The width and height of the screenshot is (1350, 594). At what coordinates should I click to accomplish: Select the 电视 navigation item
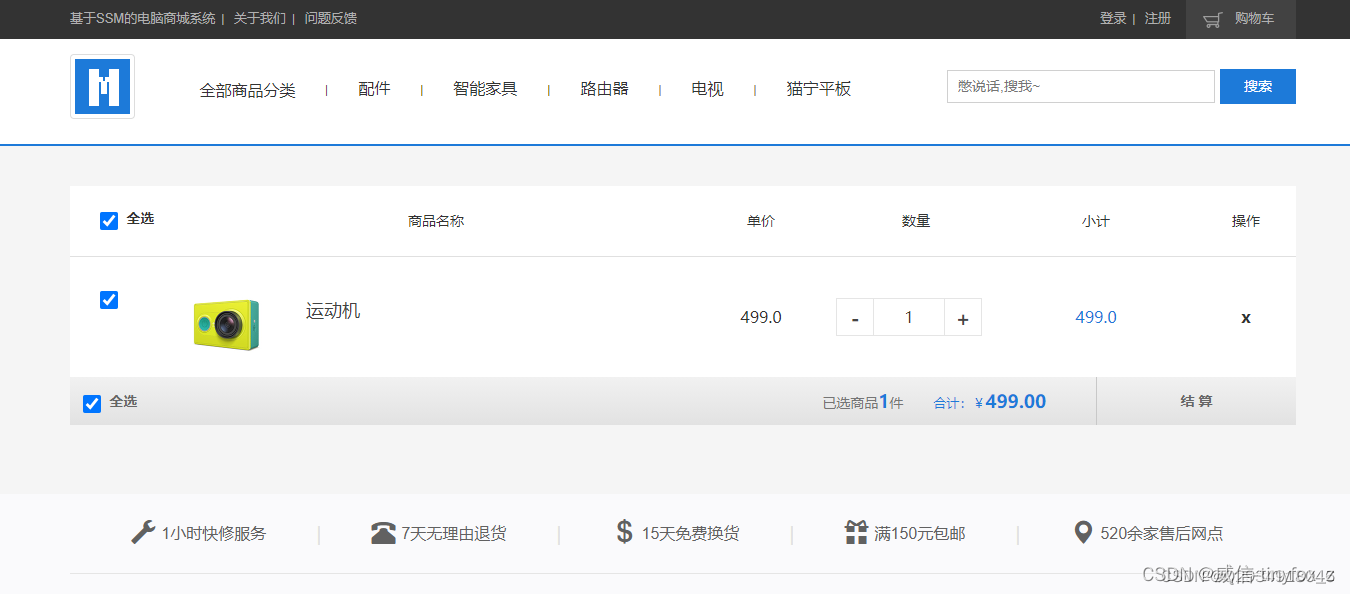pyautogui.click(x=706, y=89)
